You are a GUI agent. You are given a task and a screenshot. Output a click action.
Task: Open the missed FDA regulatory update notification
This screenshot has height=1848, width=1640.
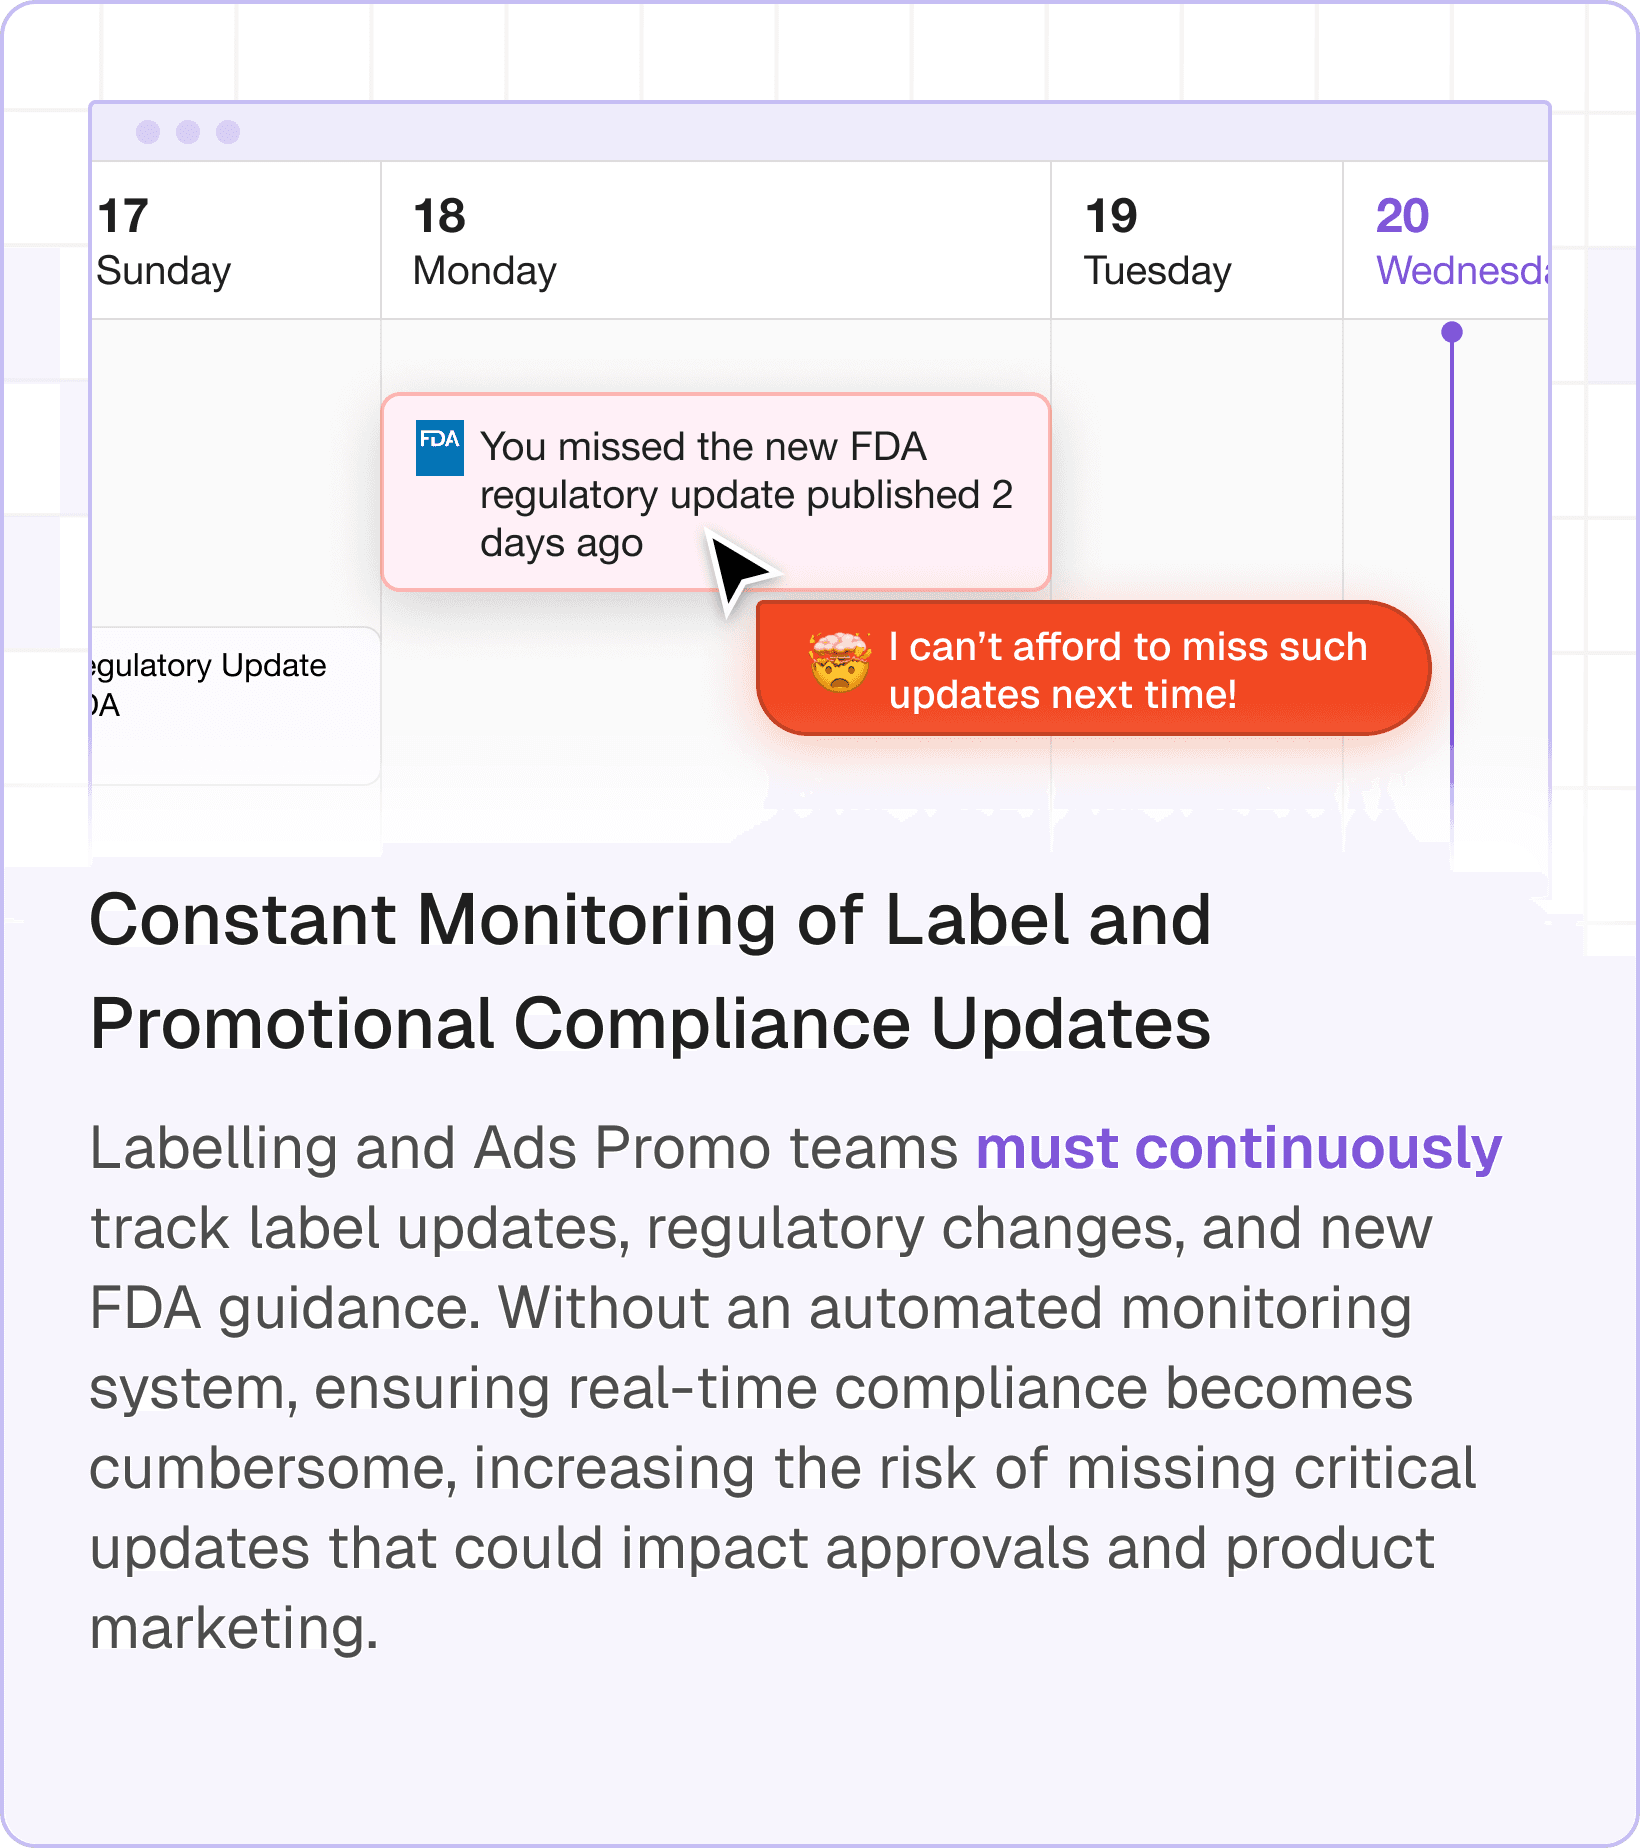point(716,492)
